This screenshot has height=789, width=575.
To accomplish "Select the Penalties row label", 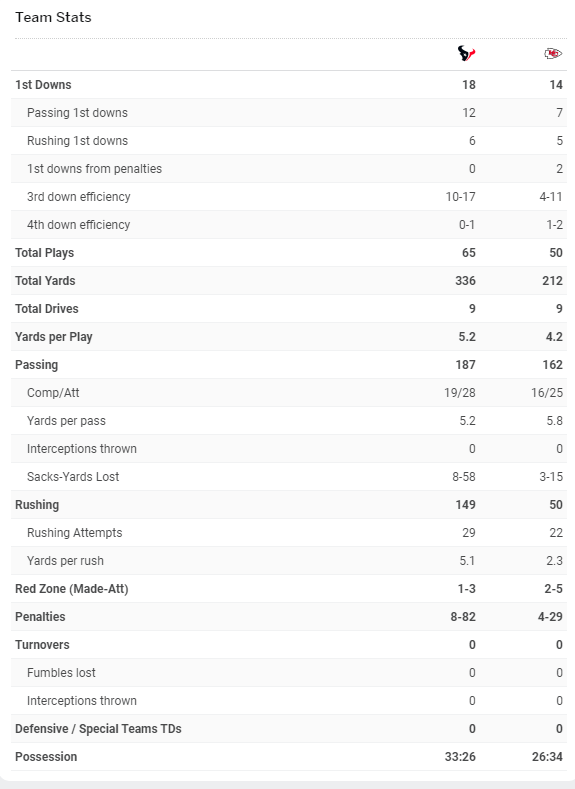I will [x=40, y=617].
